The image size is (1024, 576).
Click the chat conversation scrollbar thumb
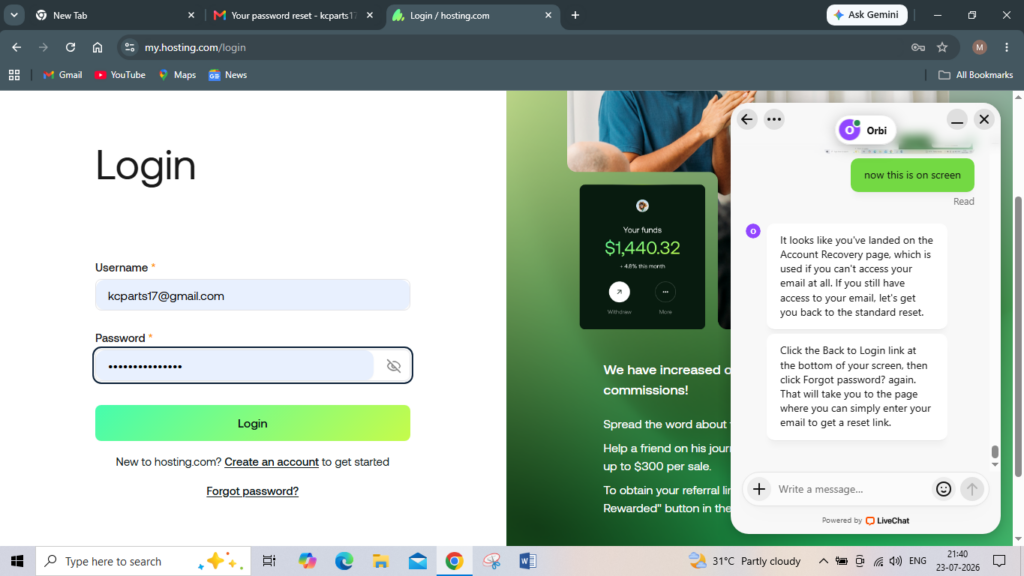tap(995, 452)
